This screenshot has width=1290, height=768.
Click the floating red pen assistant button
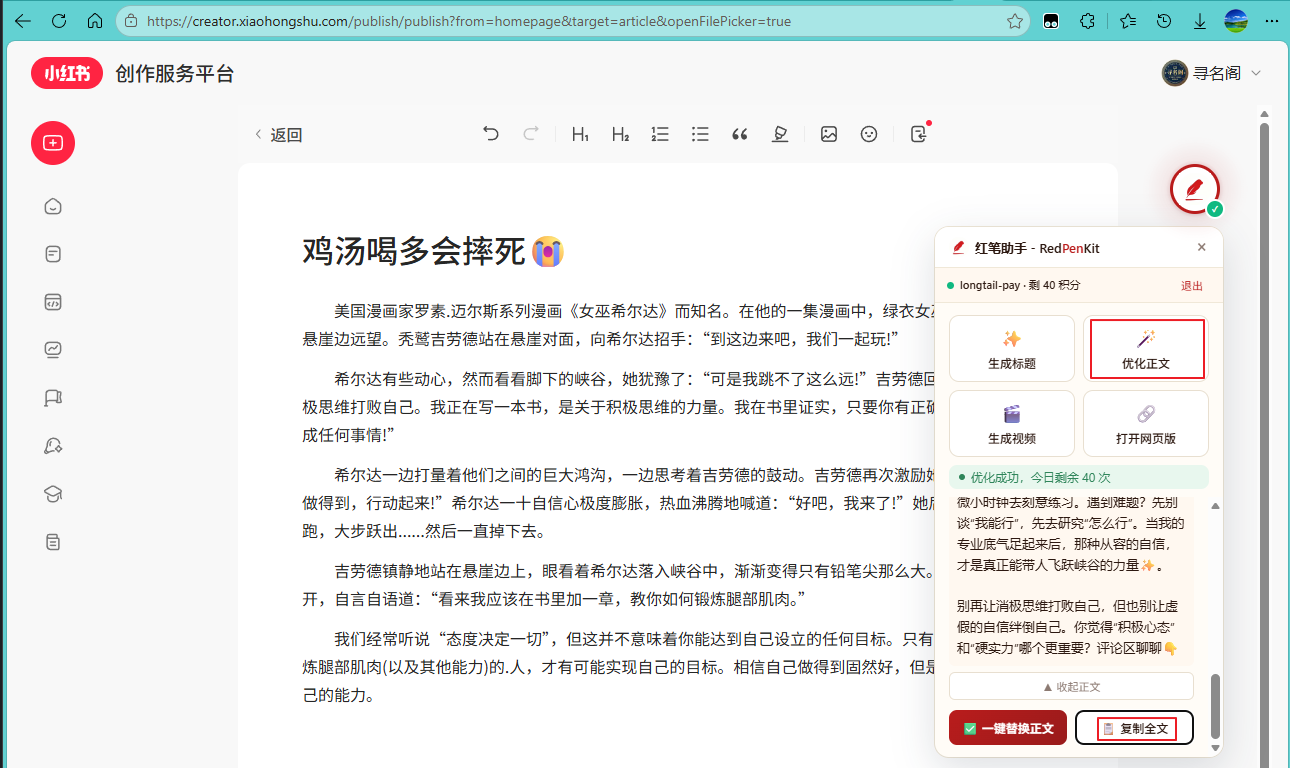pyautogui.click(x=1195, y=189)
